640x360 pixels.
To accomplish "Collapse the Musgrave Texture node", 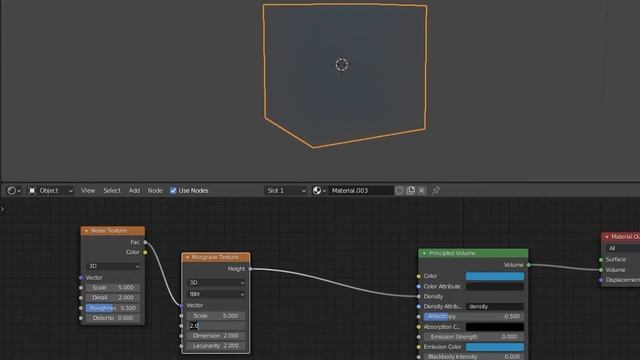I will [187, 258].
